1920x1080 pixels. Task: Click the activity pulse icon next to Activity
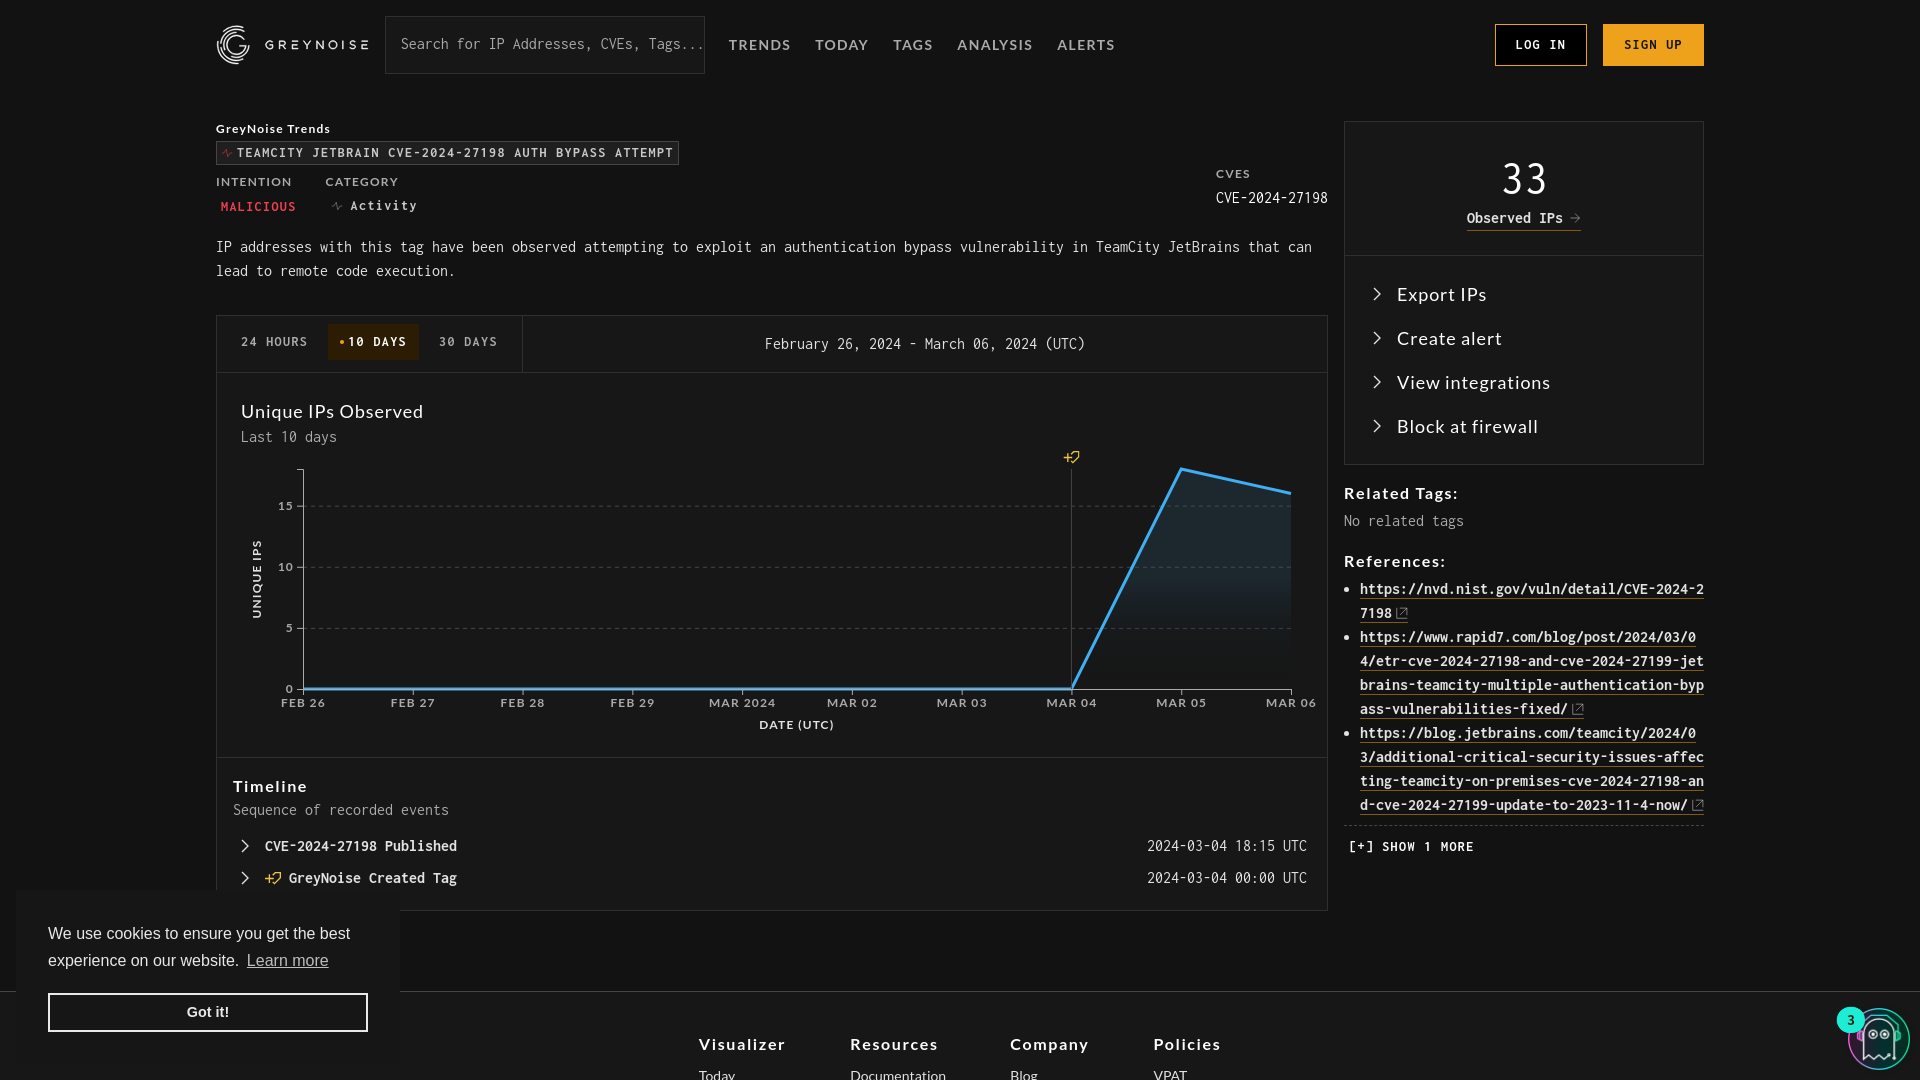point(337,206)
